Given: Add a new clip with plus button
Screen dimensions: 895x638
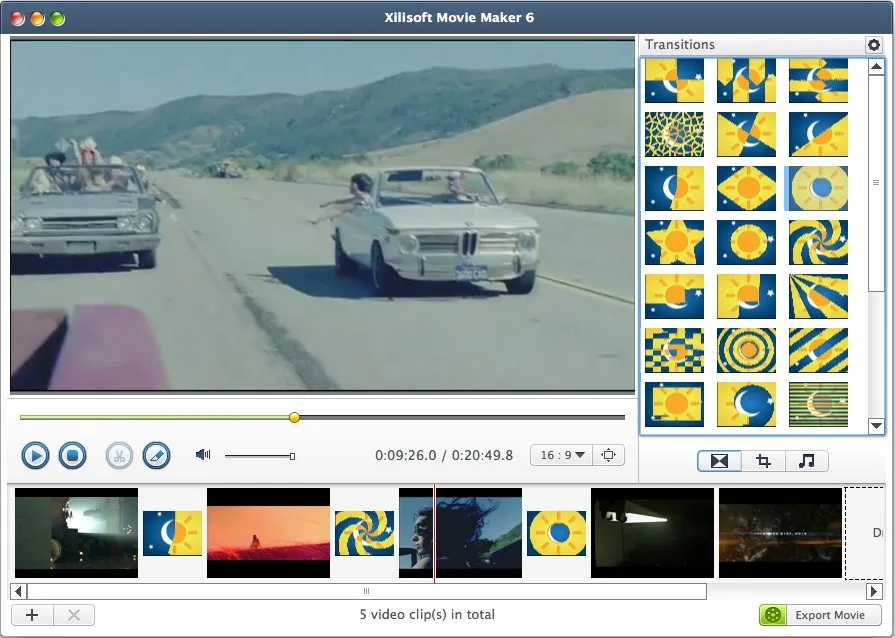Looking at the screenshot, I should [x=33, y=615].
